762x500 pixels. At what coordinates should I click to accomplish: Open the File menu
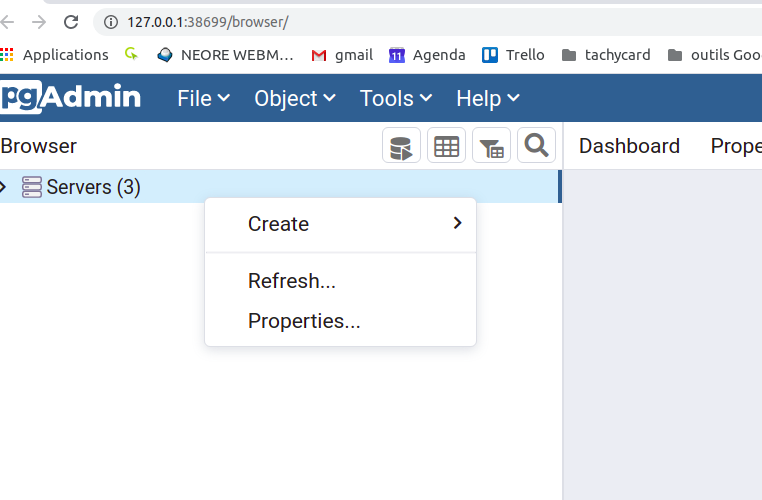(x=203, y=98)
